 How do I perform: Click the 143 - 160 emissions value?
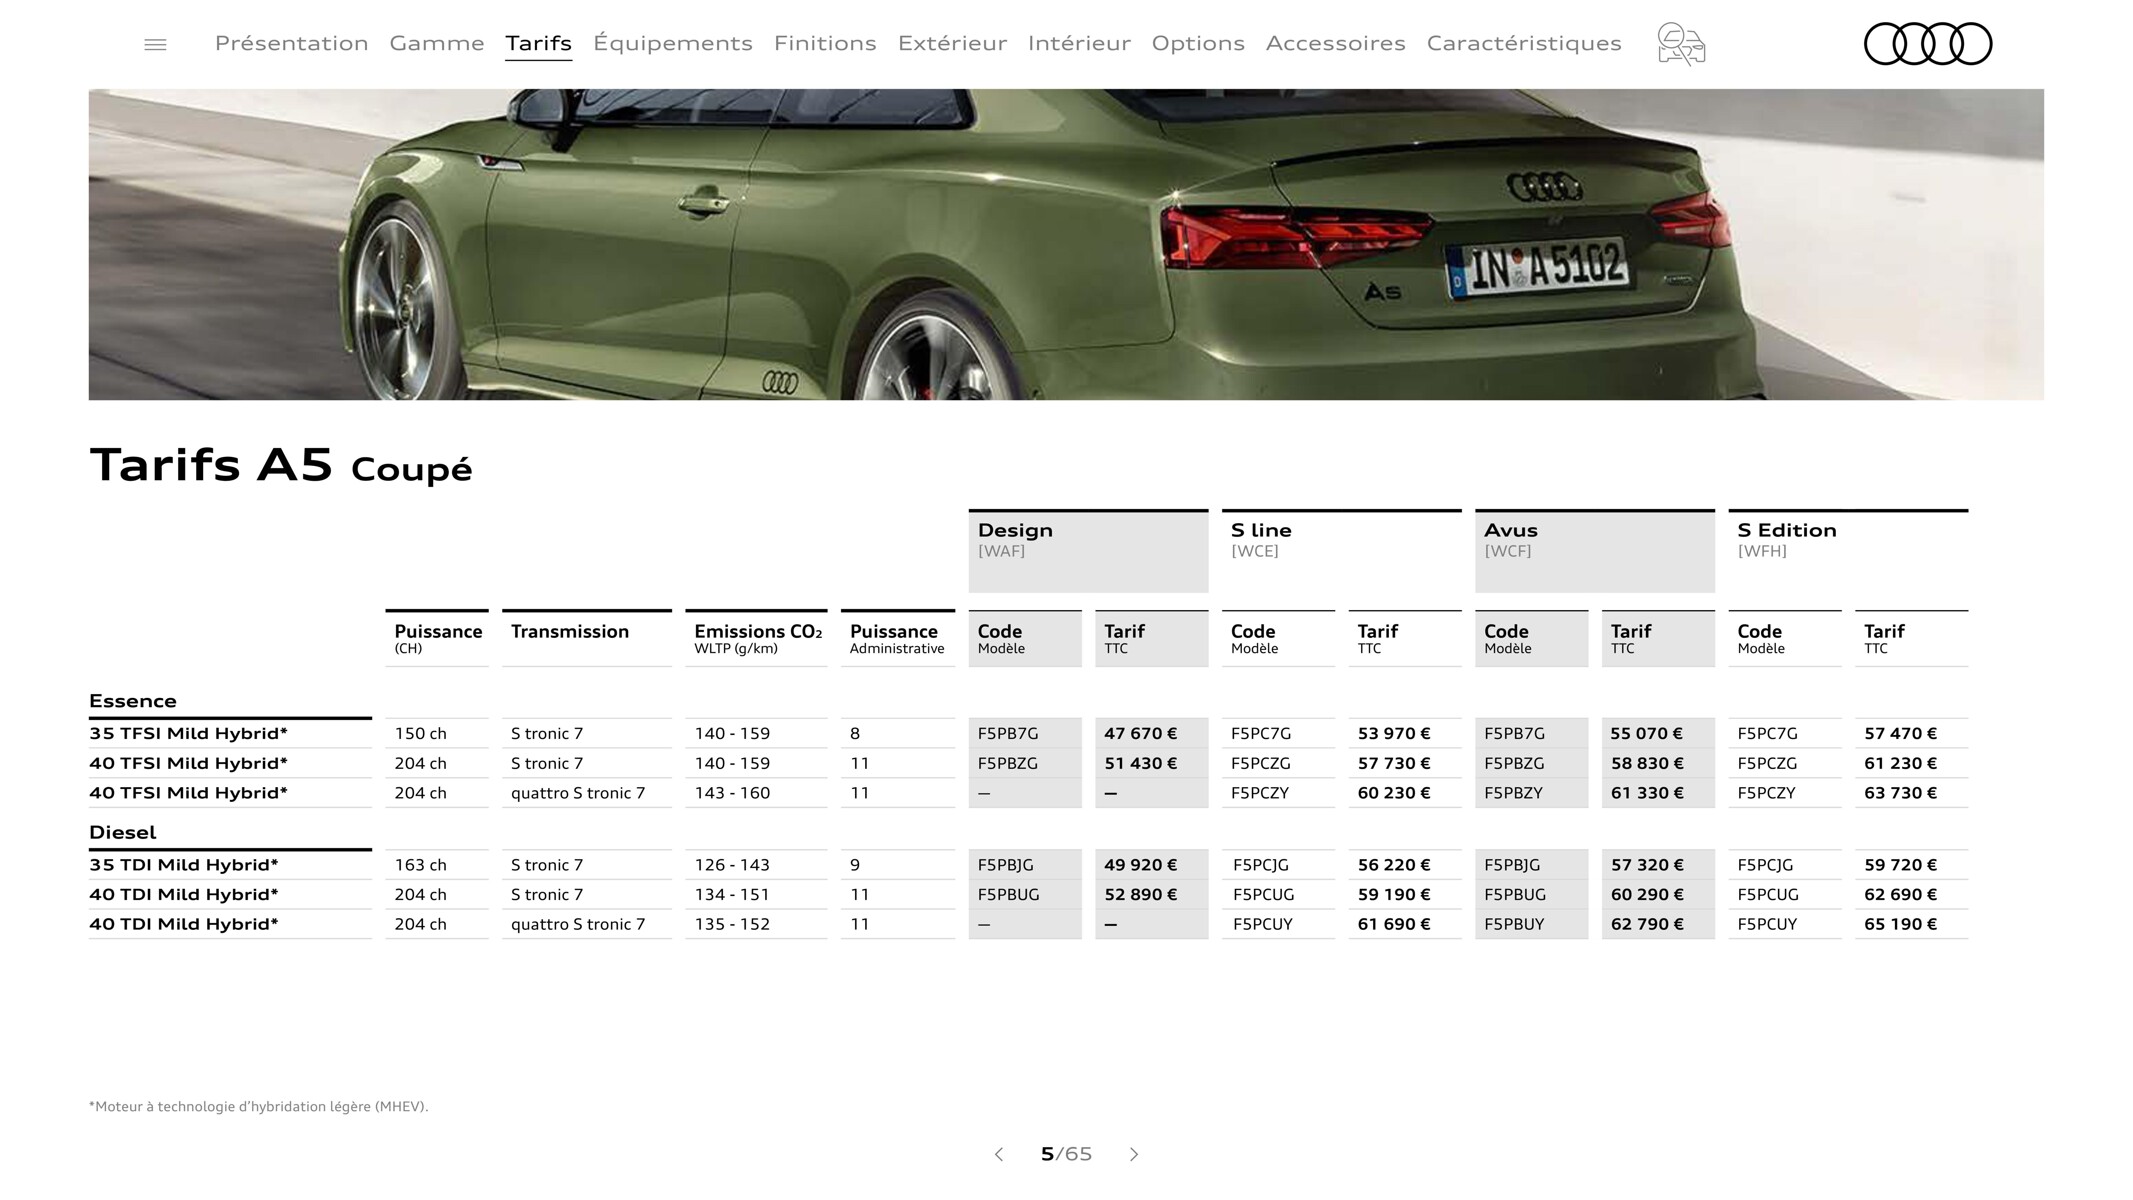[x=732, y=793]
